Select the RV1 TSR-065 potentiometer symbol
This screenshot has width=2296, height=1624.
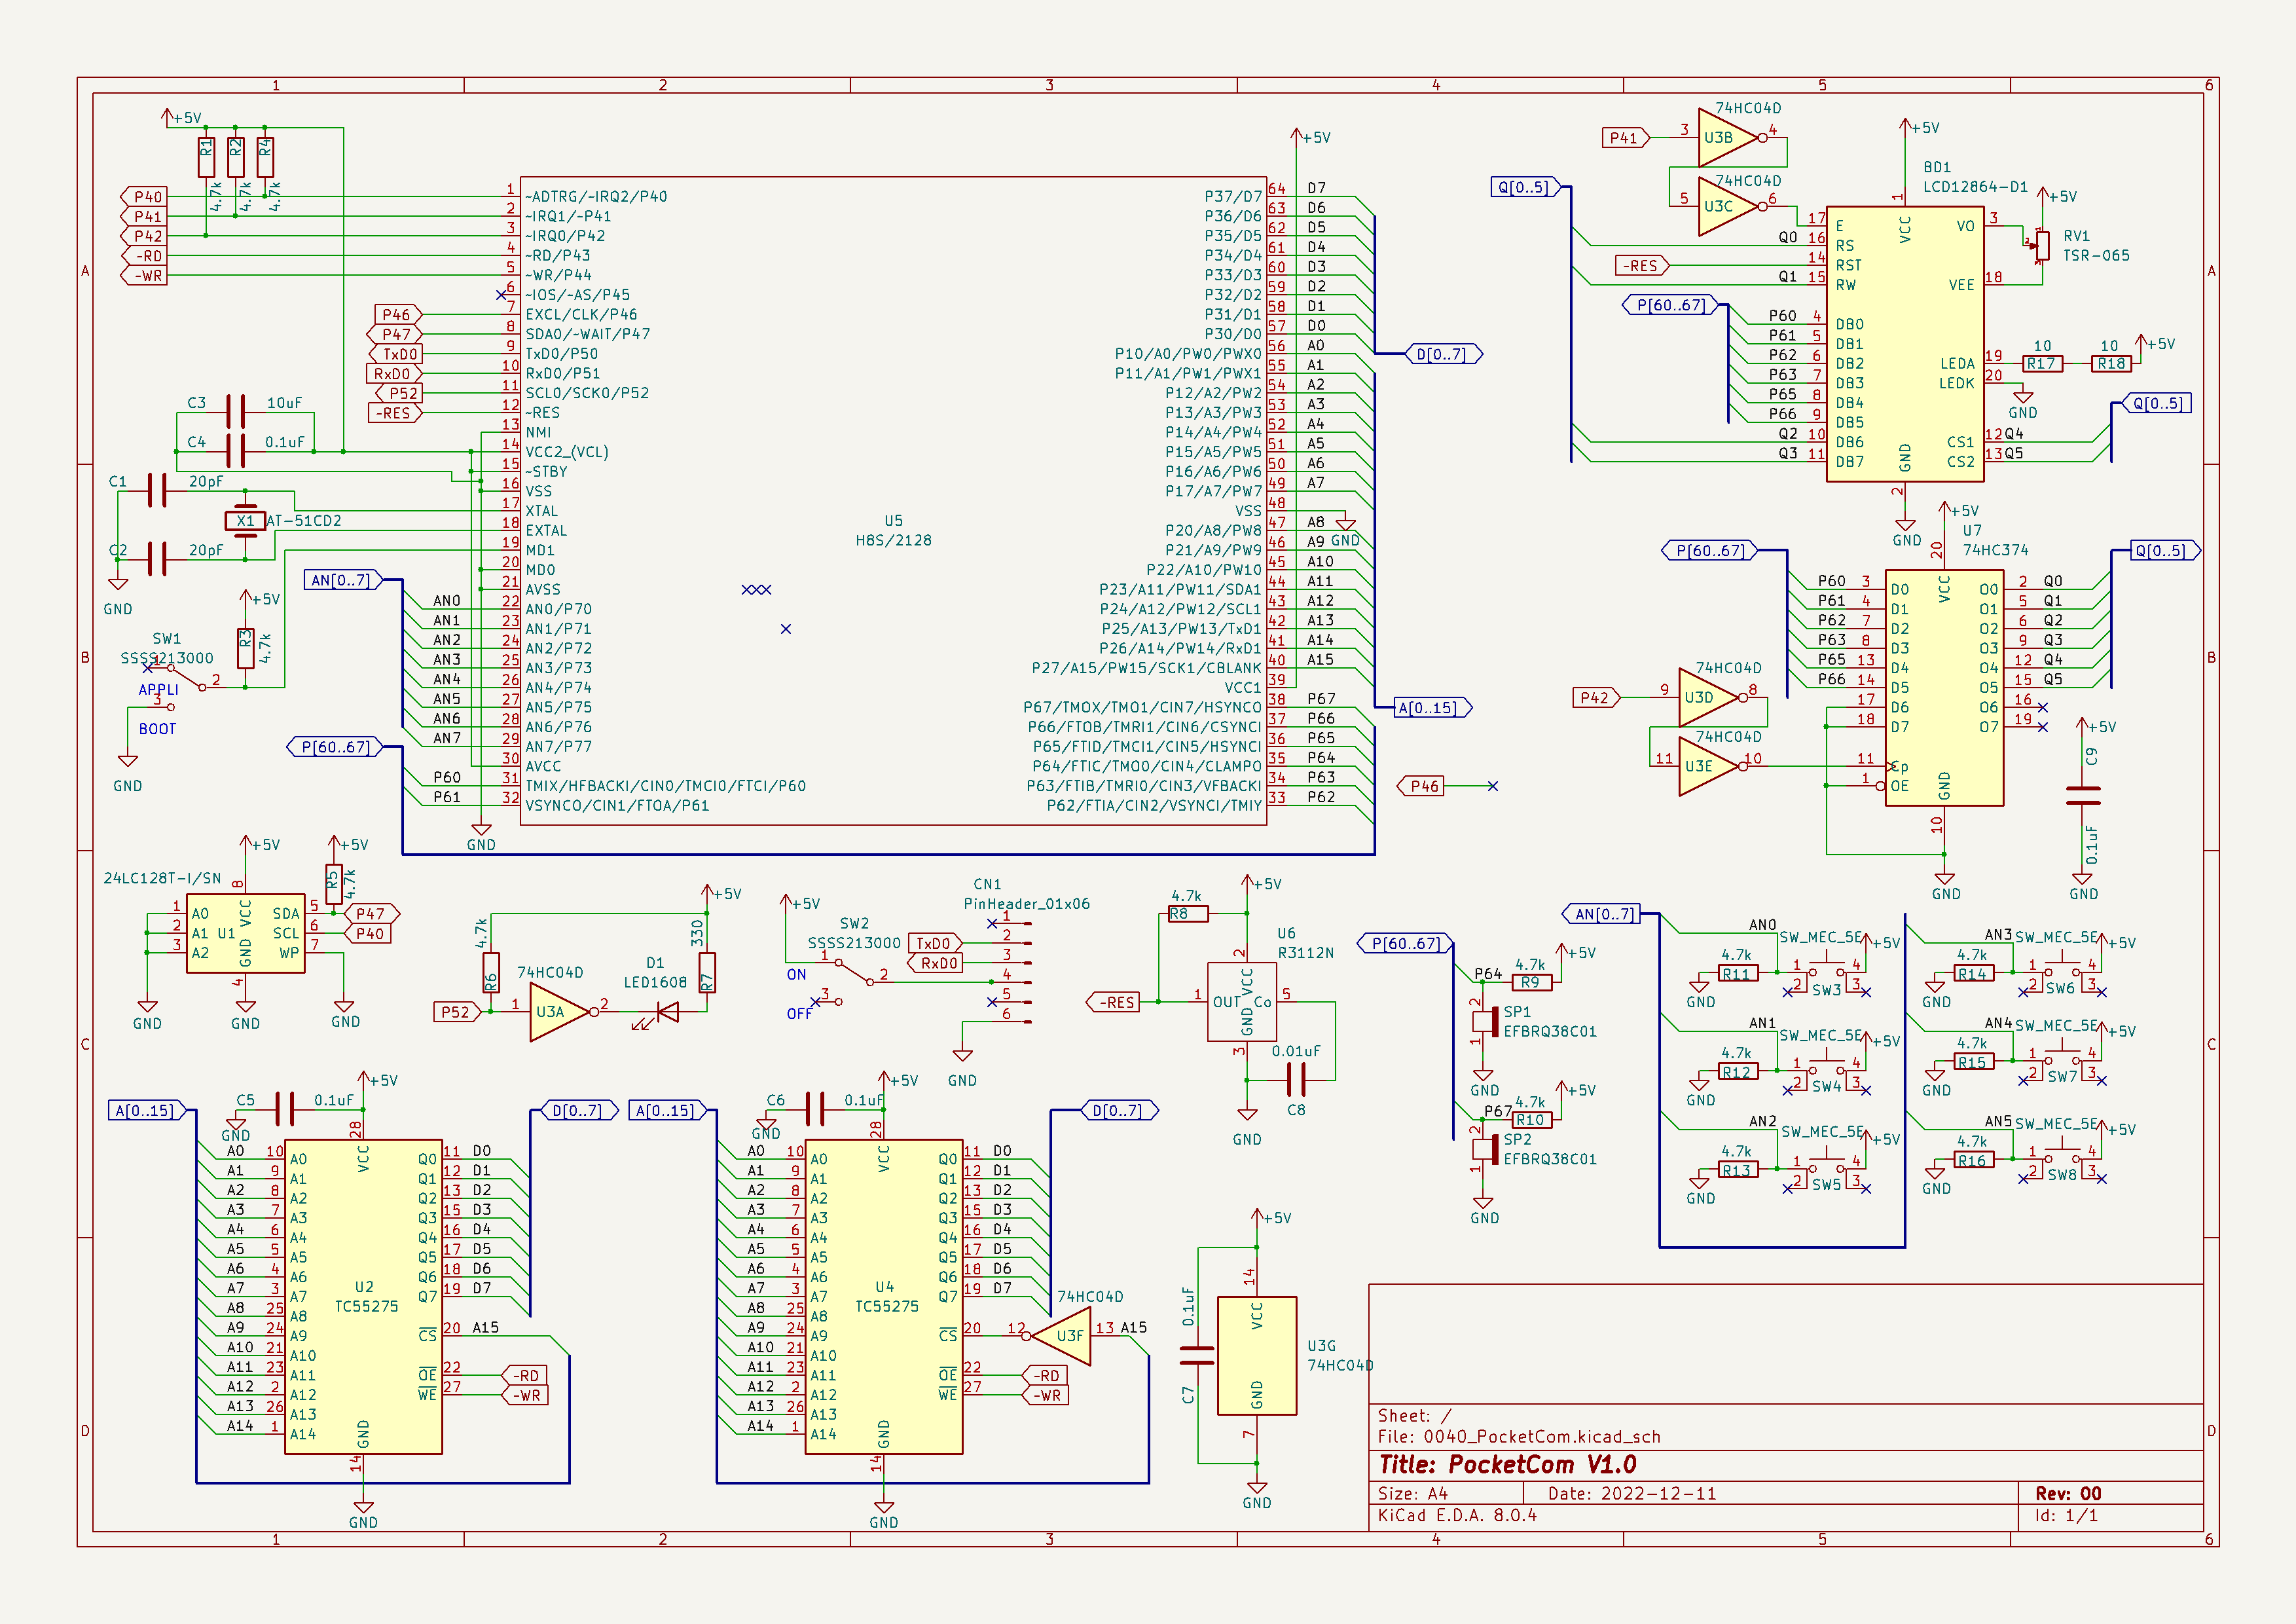tap(2042, 245)
